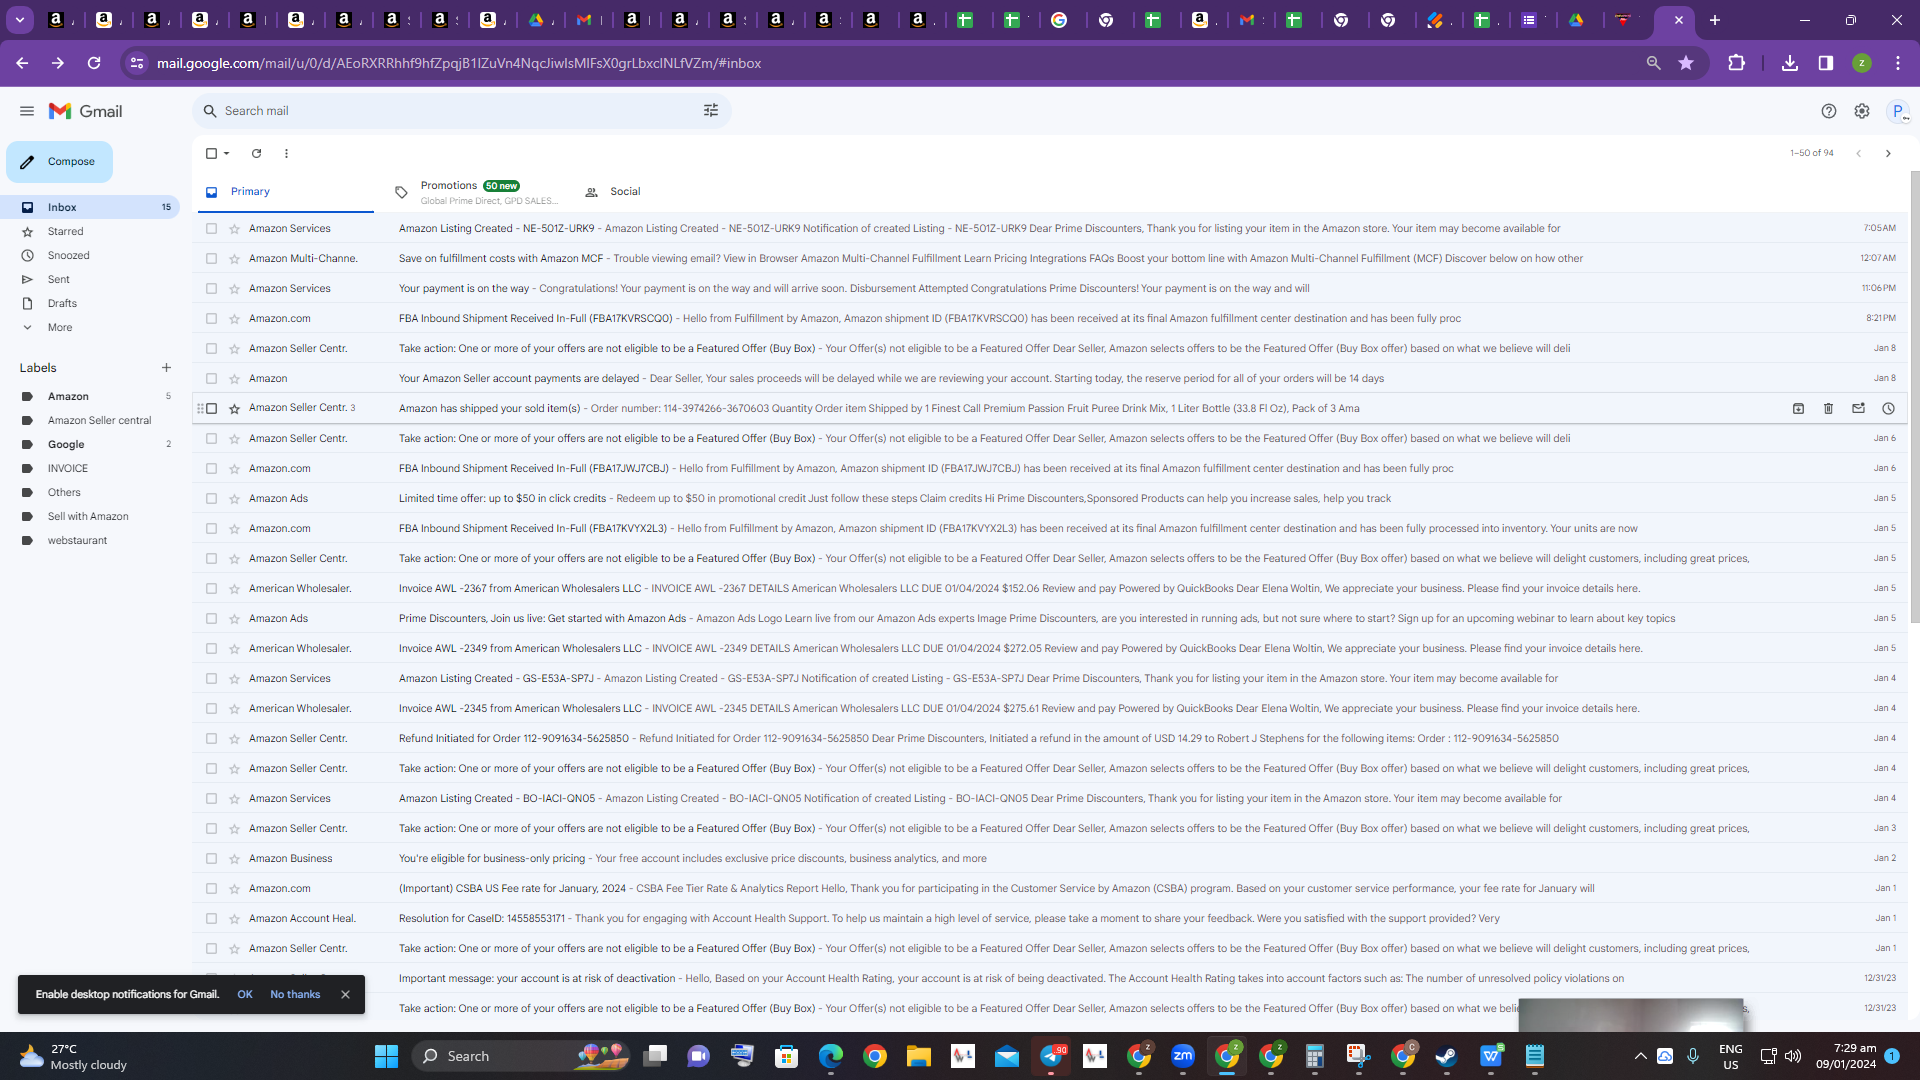Open the Starred folder
Image resolution: width=1920 pixels, height=1080 pixels.
click(x=90, y=231)
